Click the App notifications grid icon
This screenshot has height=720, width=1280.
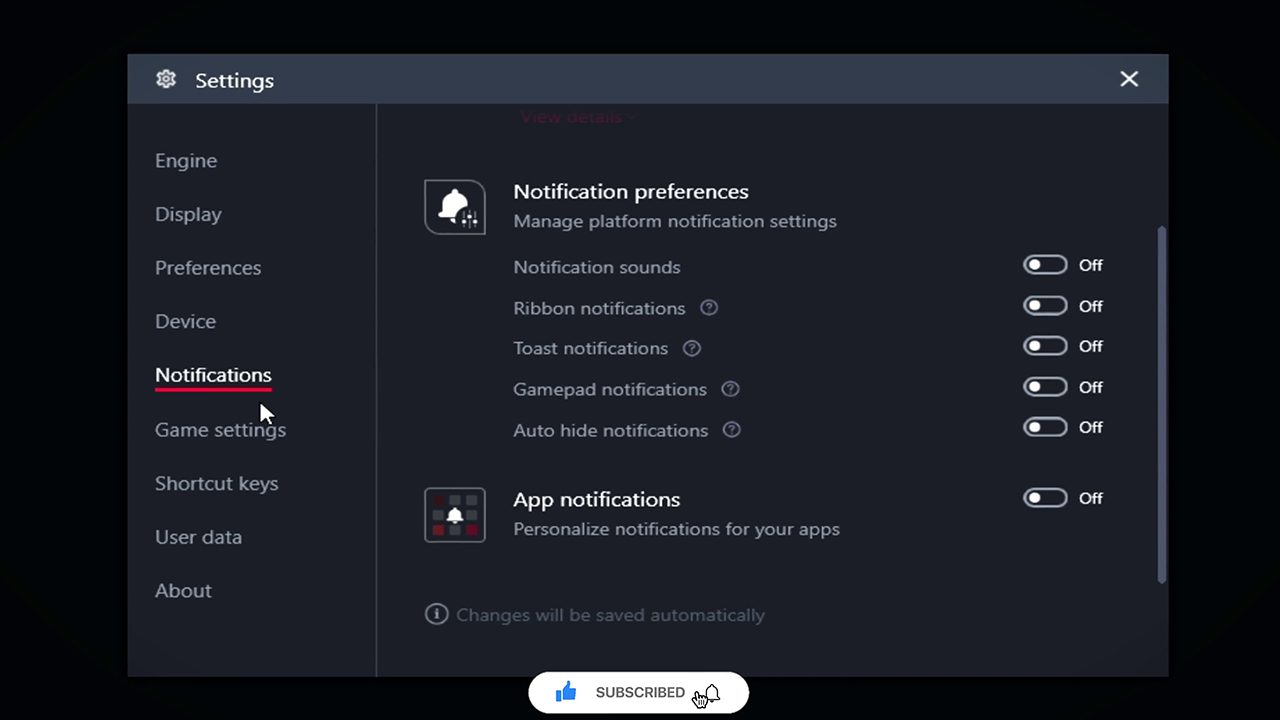[x=455, y=515]
